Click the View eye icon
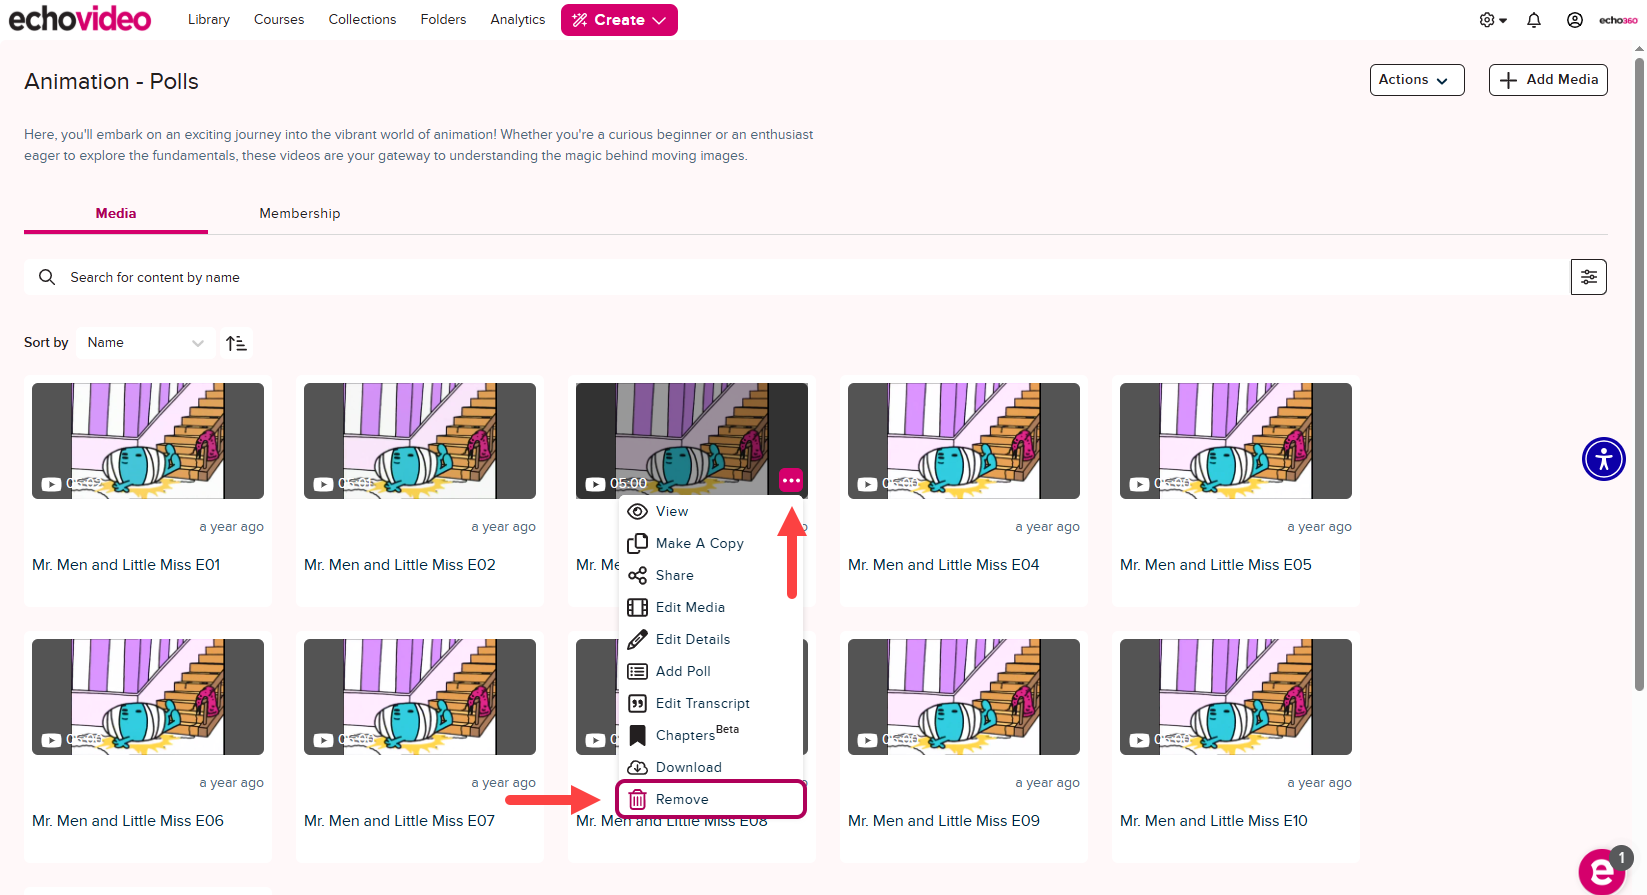Image resolution: width=1647 pixels, height=895 pixels. point(637,511)
